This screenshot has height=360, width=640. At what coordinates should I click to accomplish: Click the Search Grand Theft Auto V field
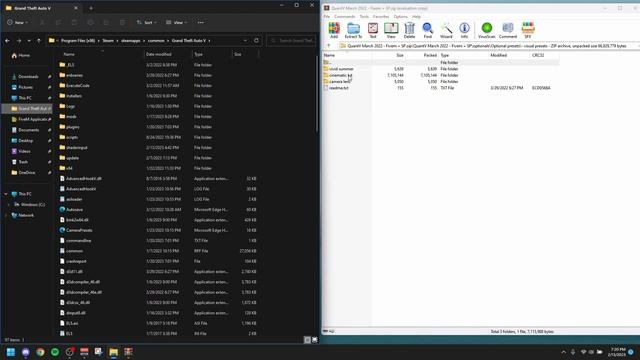tap(292, 41)
